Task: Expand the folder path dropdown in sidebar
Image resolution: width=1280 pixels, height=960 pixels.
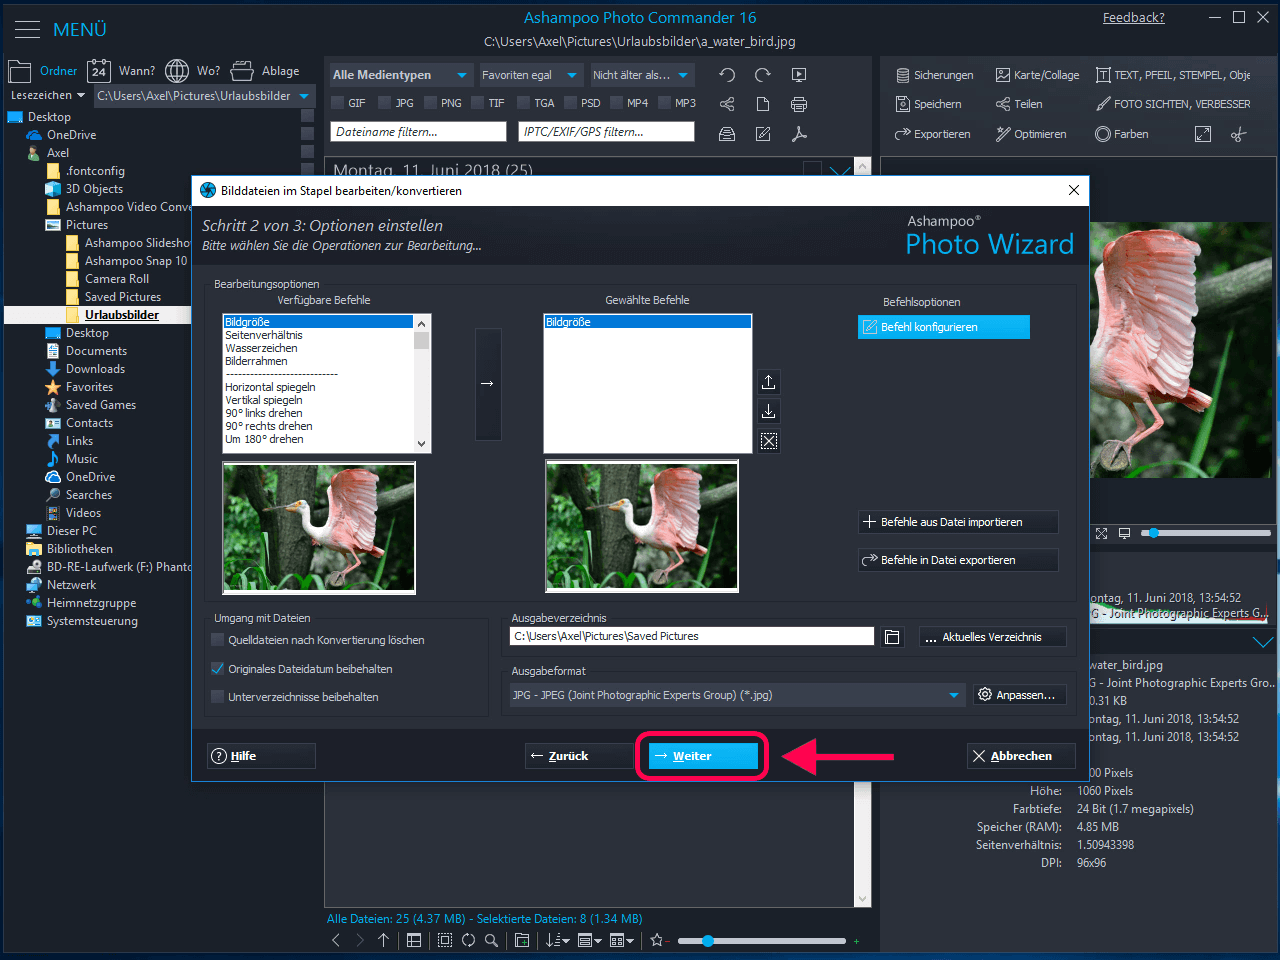Action: coord(305,96)
